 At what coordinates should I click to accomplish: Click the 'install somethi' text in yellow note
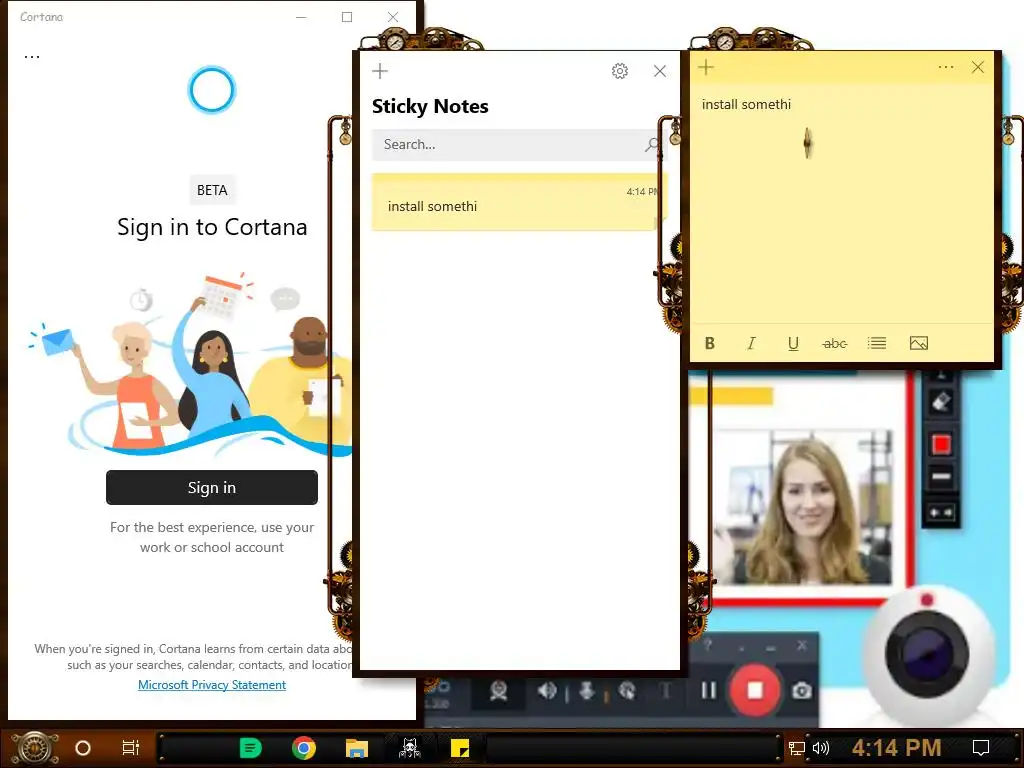(746, 104)
